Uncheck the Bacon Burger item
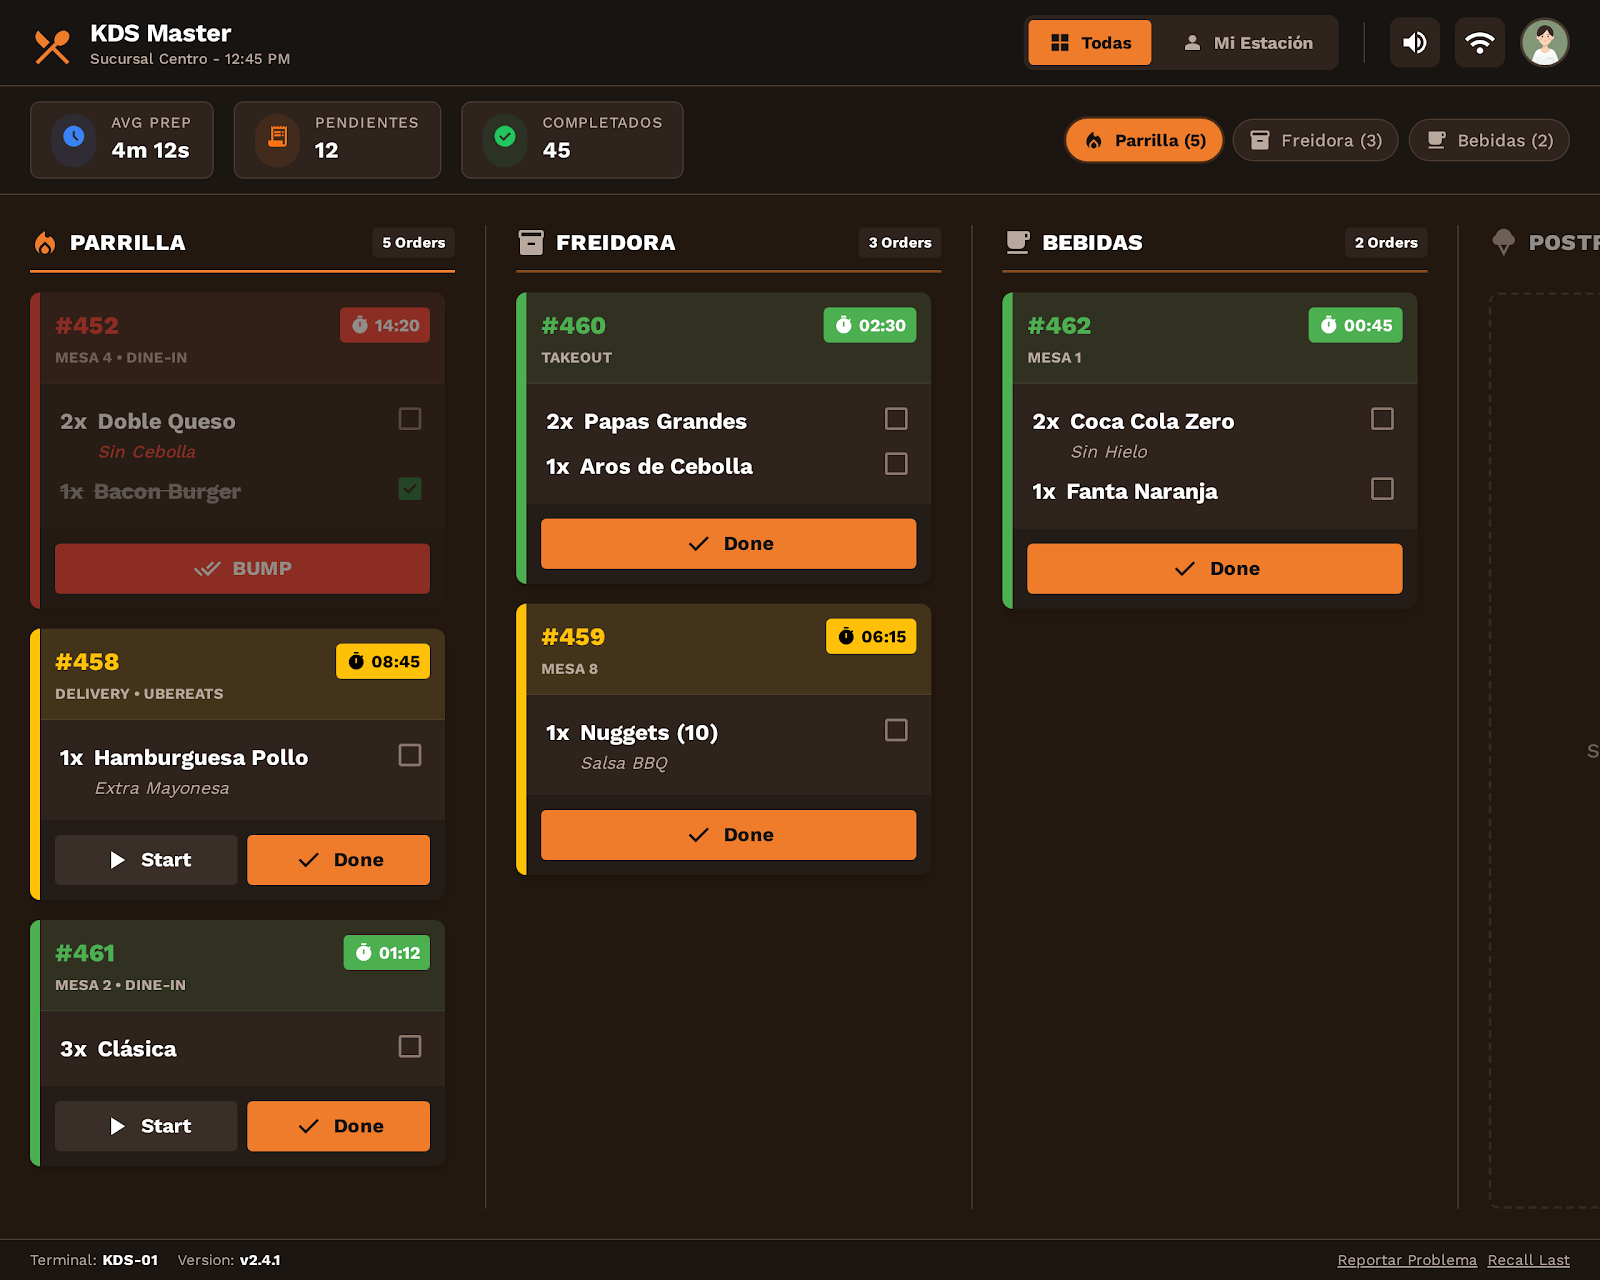 point(410,489)
